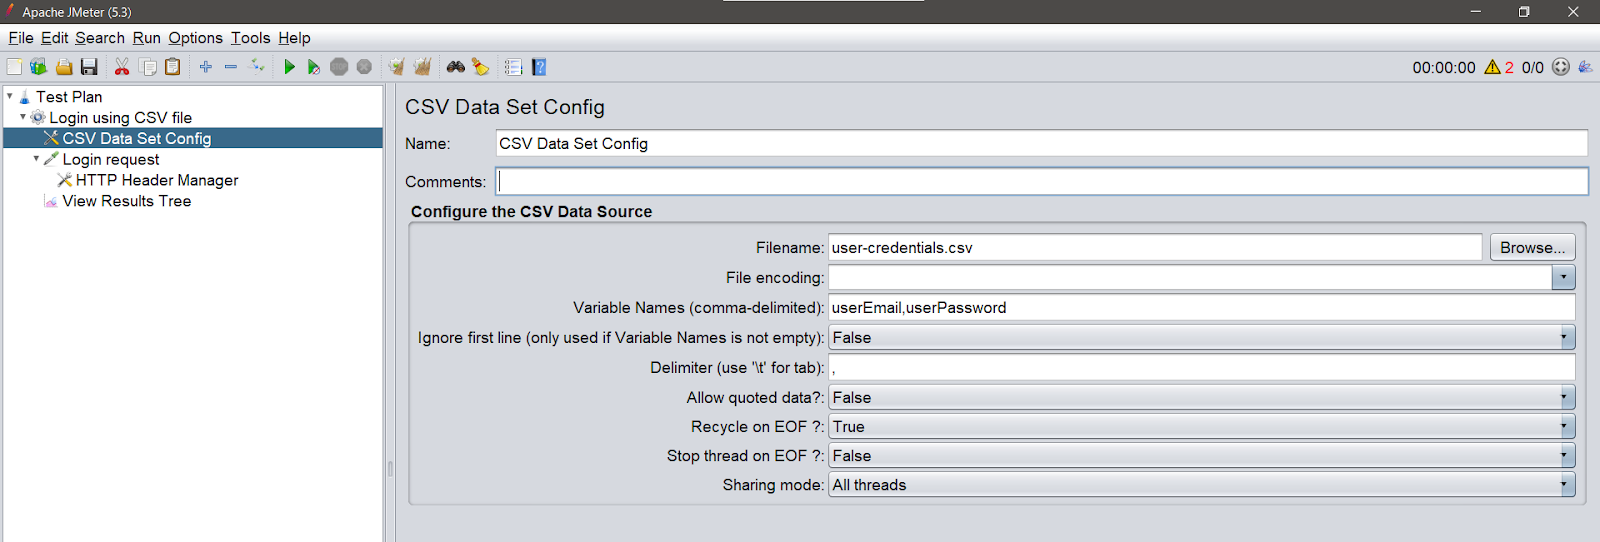The width and height of the screenshot is (1600, 542).
Task: Click the green Start test button
Action: click(x=289, y=67)
